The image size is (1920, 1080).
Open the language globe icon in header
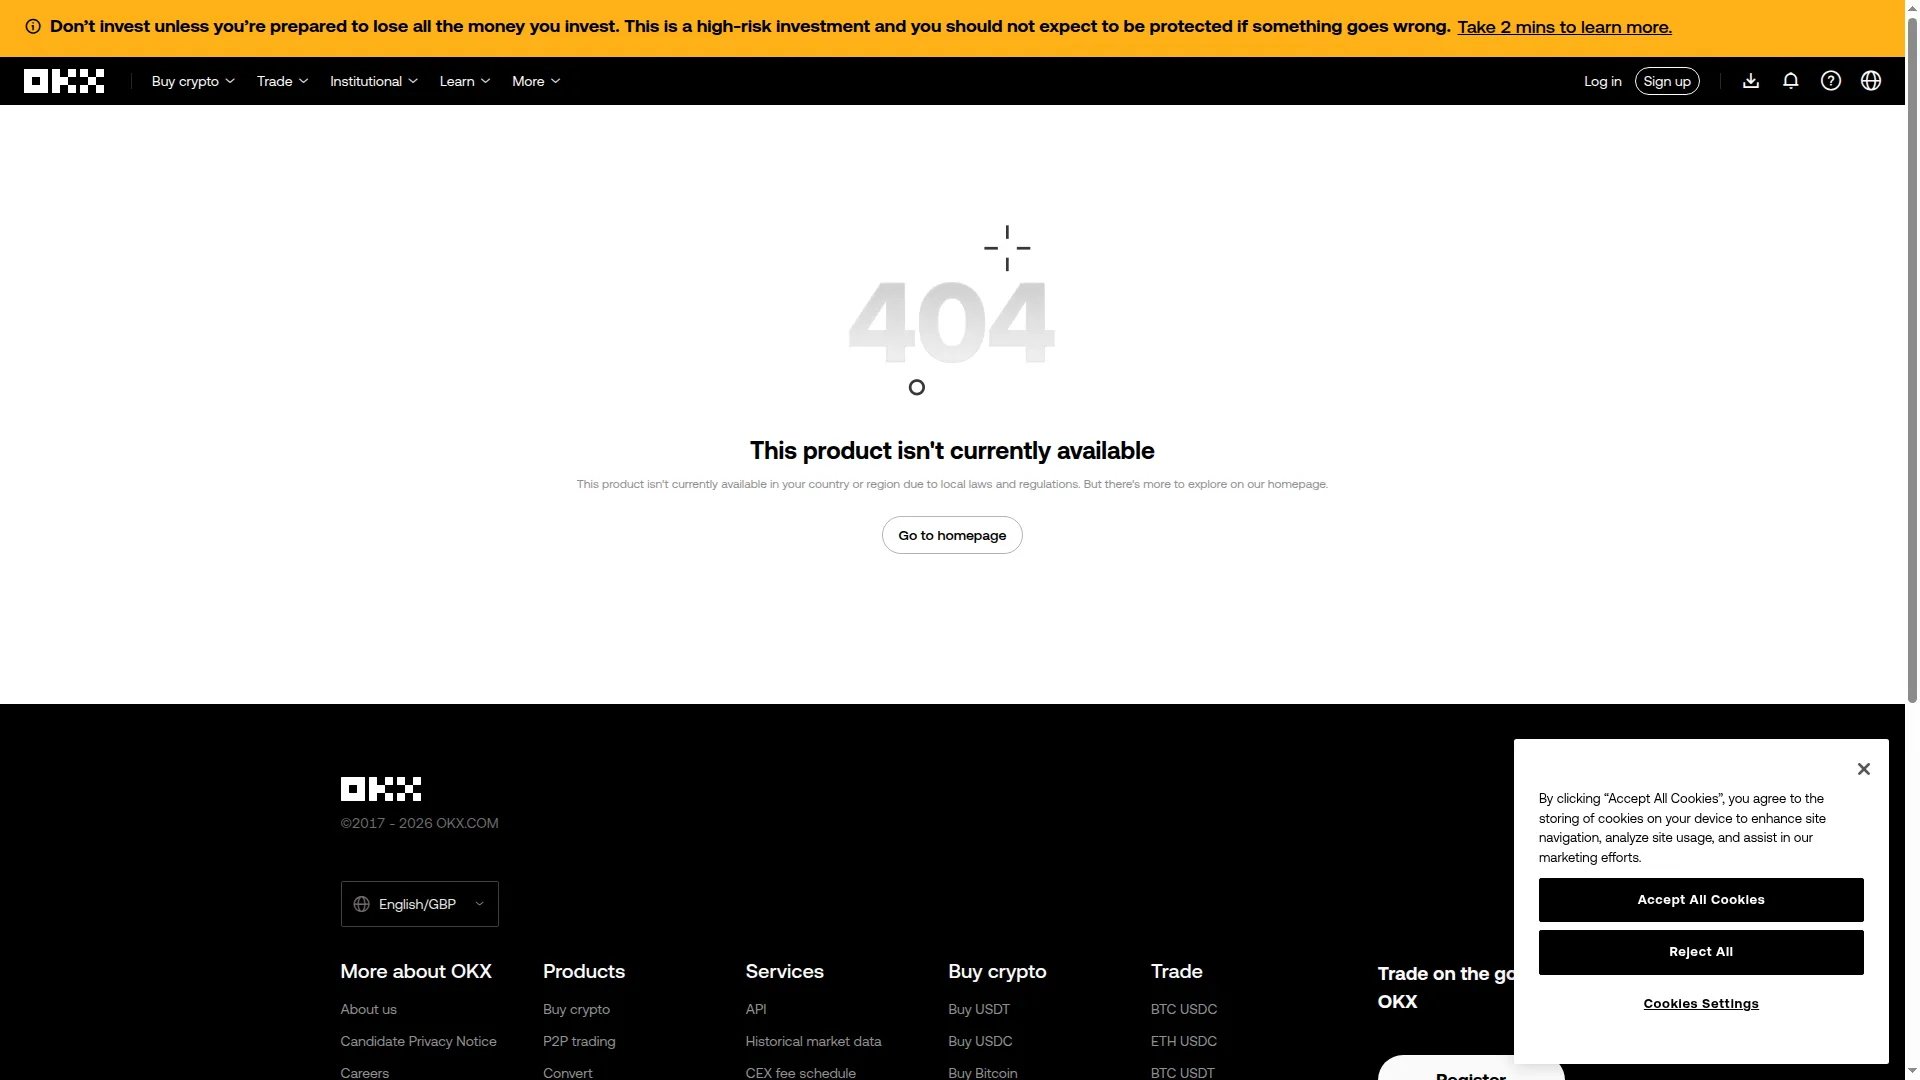click(1870, 81)
